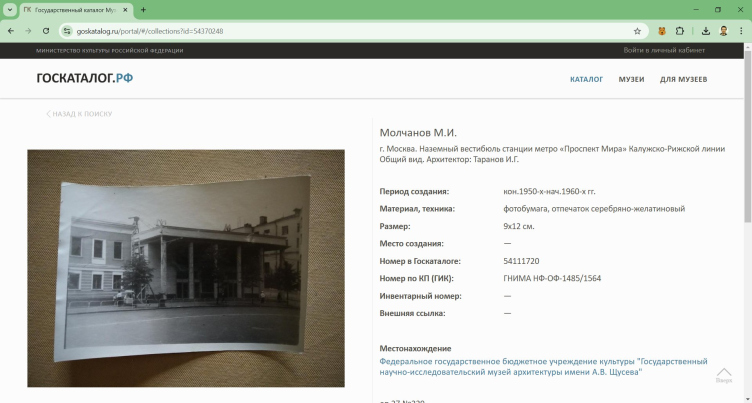Image resolution: width=752 pixels, height=403 pixels.
Task: Open a new browser tab
Action: pos(143,9)
